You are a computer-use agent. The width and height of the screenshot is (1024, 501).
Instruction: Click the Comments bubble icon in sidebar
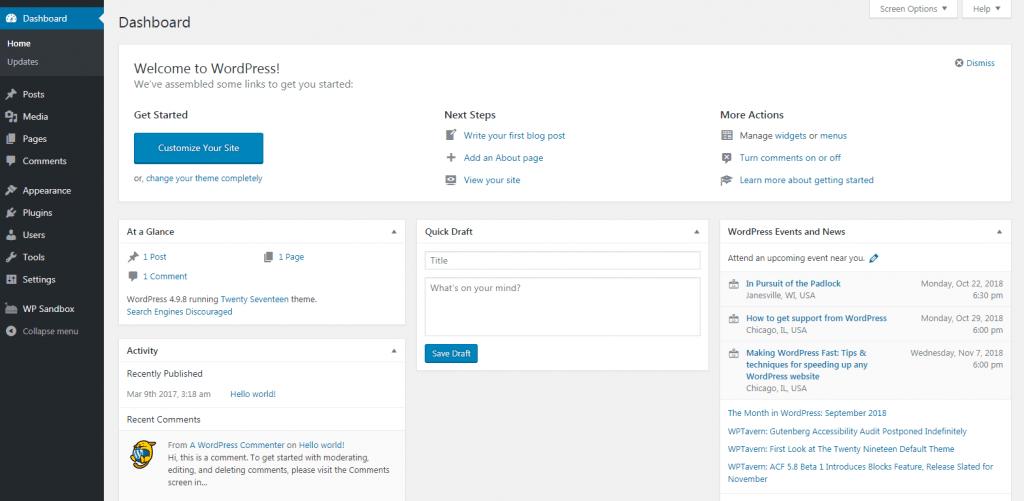(x=11, y=161)
